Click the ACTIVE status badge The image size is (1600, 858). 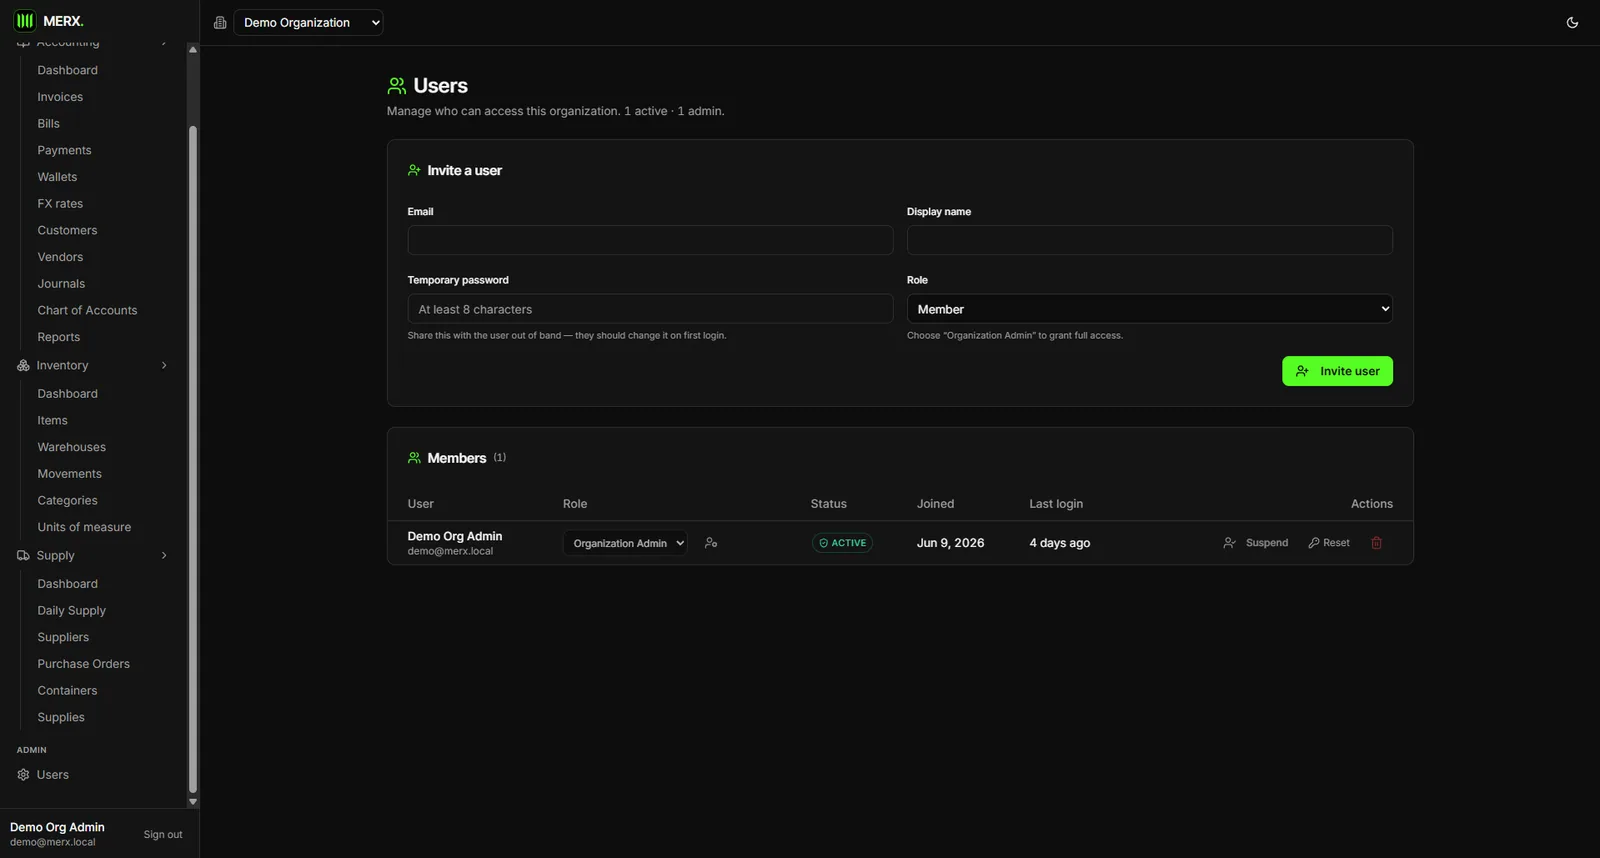pos(842,543)
